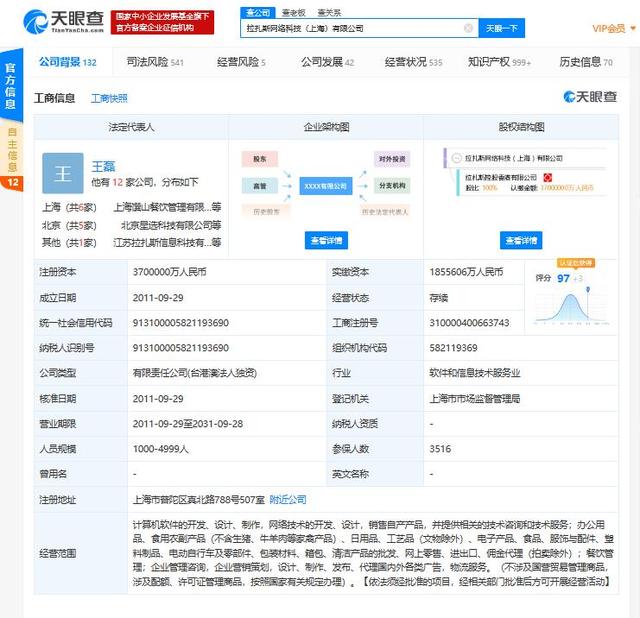Collapse the 拉扎斯网络科技 equity tree node
Screen dimensions: 640x618
(x=456, y=158)
